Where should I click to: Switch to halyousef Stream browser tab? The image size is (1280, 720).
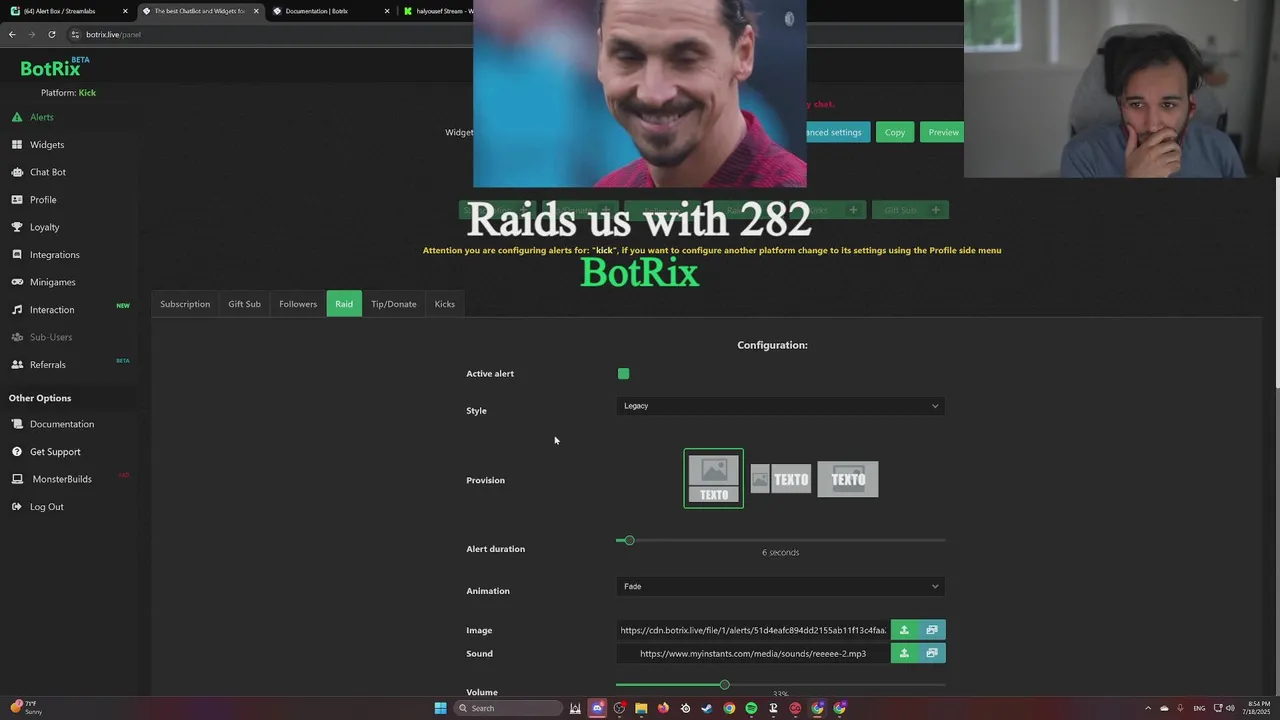[437, 11]
